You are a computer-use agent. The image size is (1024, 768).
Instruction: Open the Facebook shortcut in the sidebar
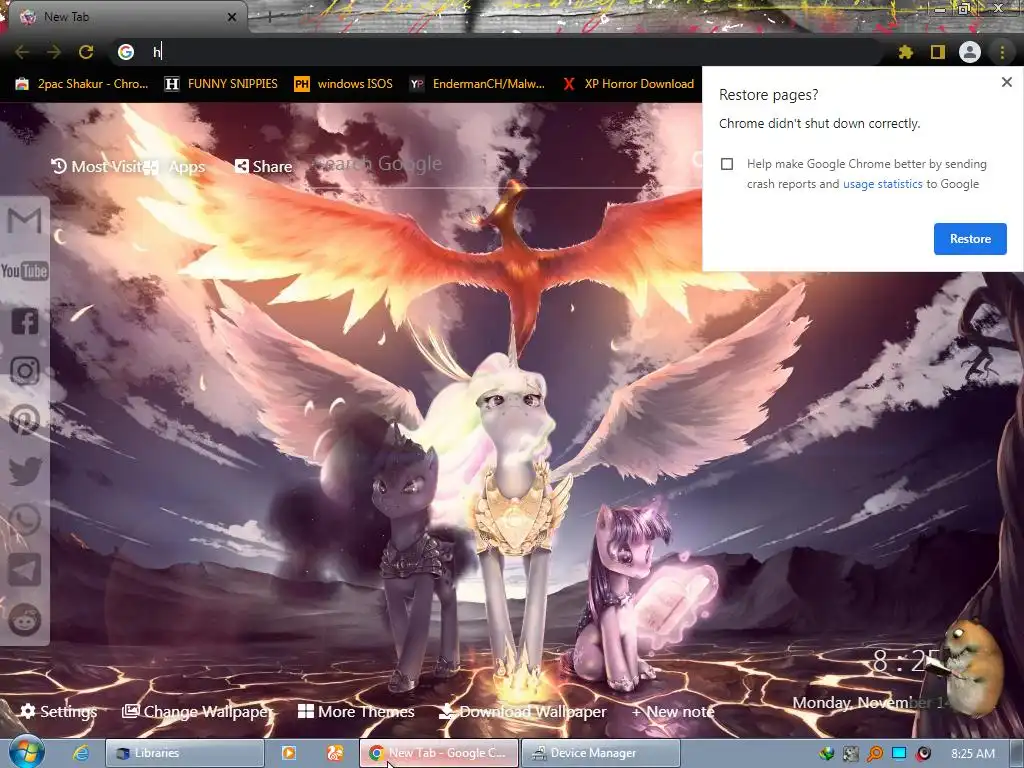pyautogui.click(x=24, y=321)
